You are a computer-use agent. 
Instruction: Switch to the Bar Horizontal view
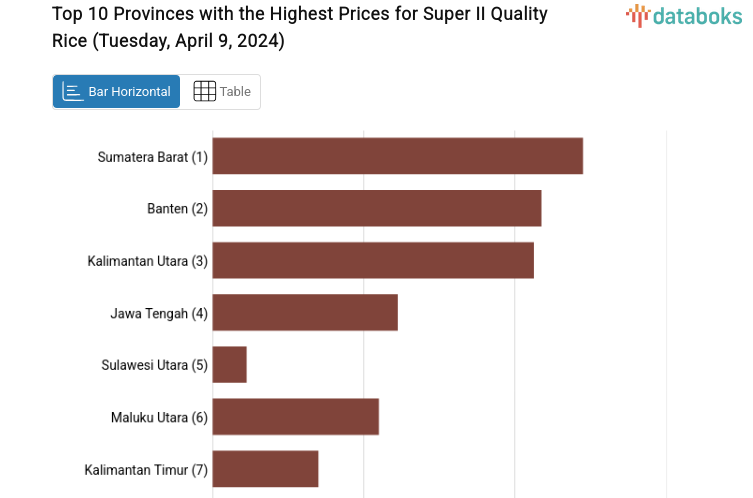pos(116,91)
